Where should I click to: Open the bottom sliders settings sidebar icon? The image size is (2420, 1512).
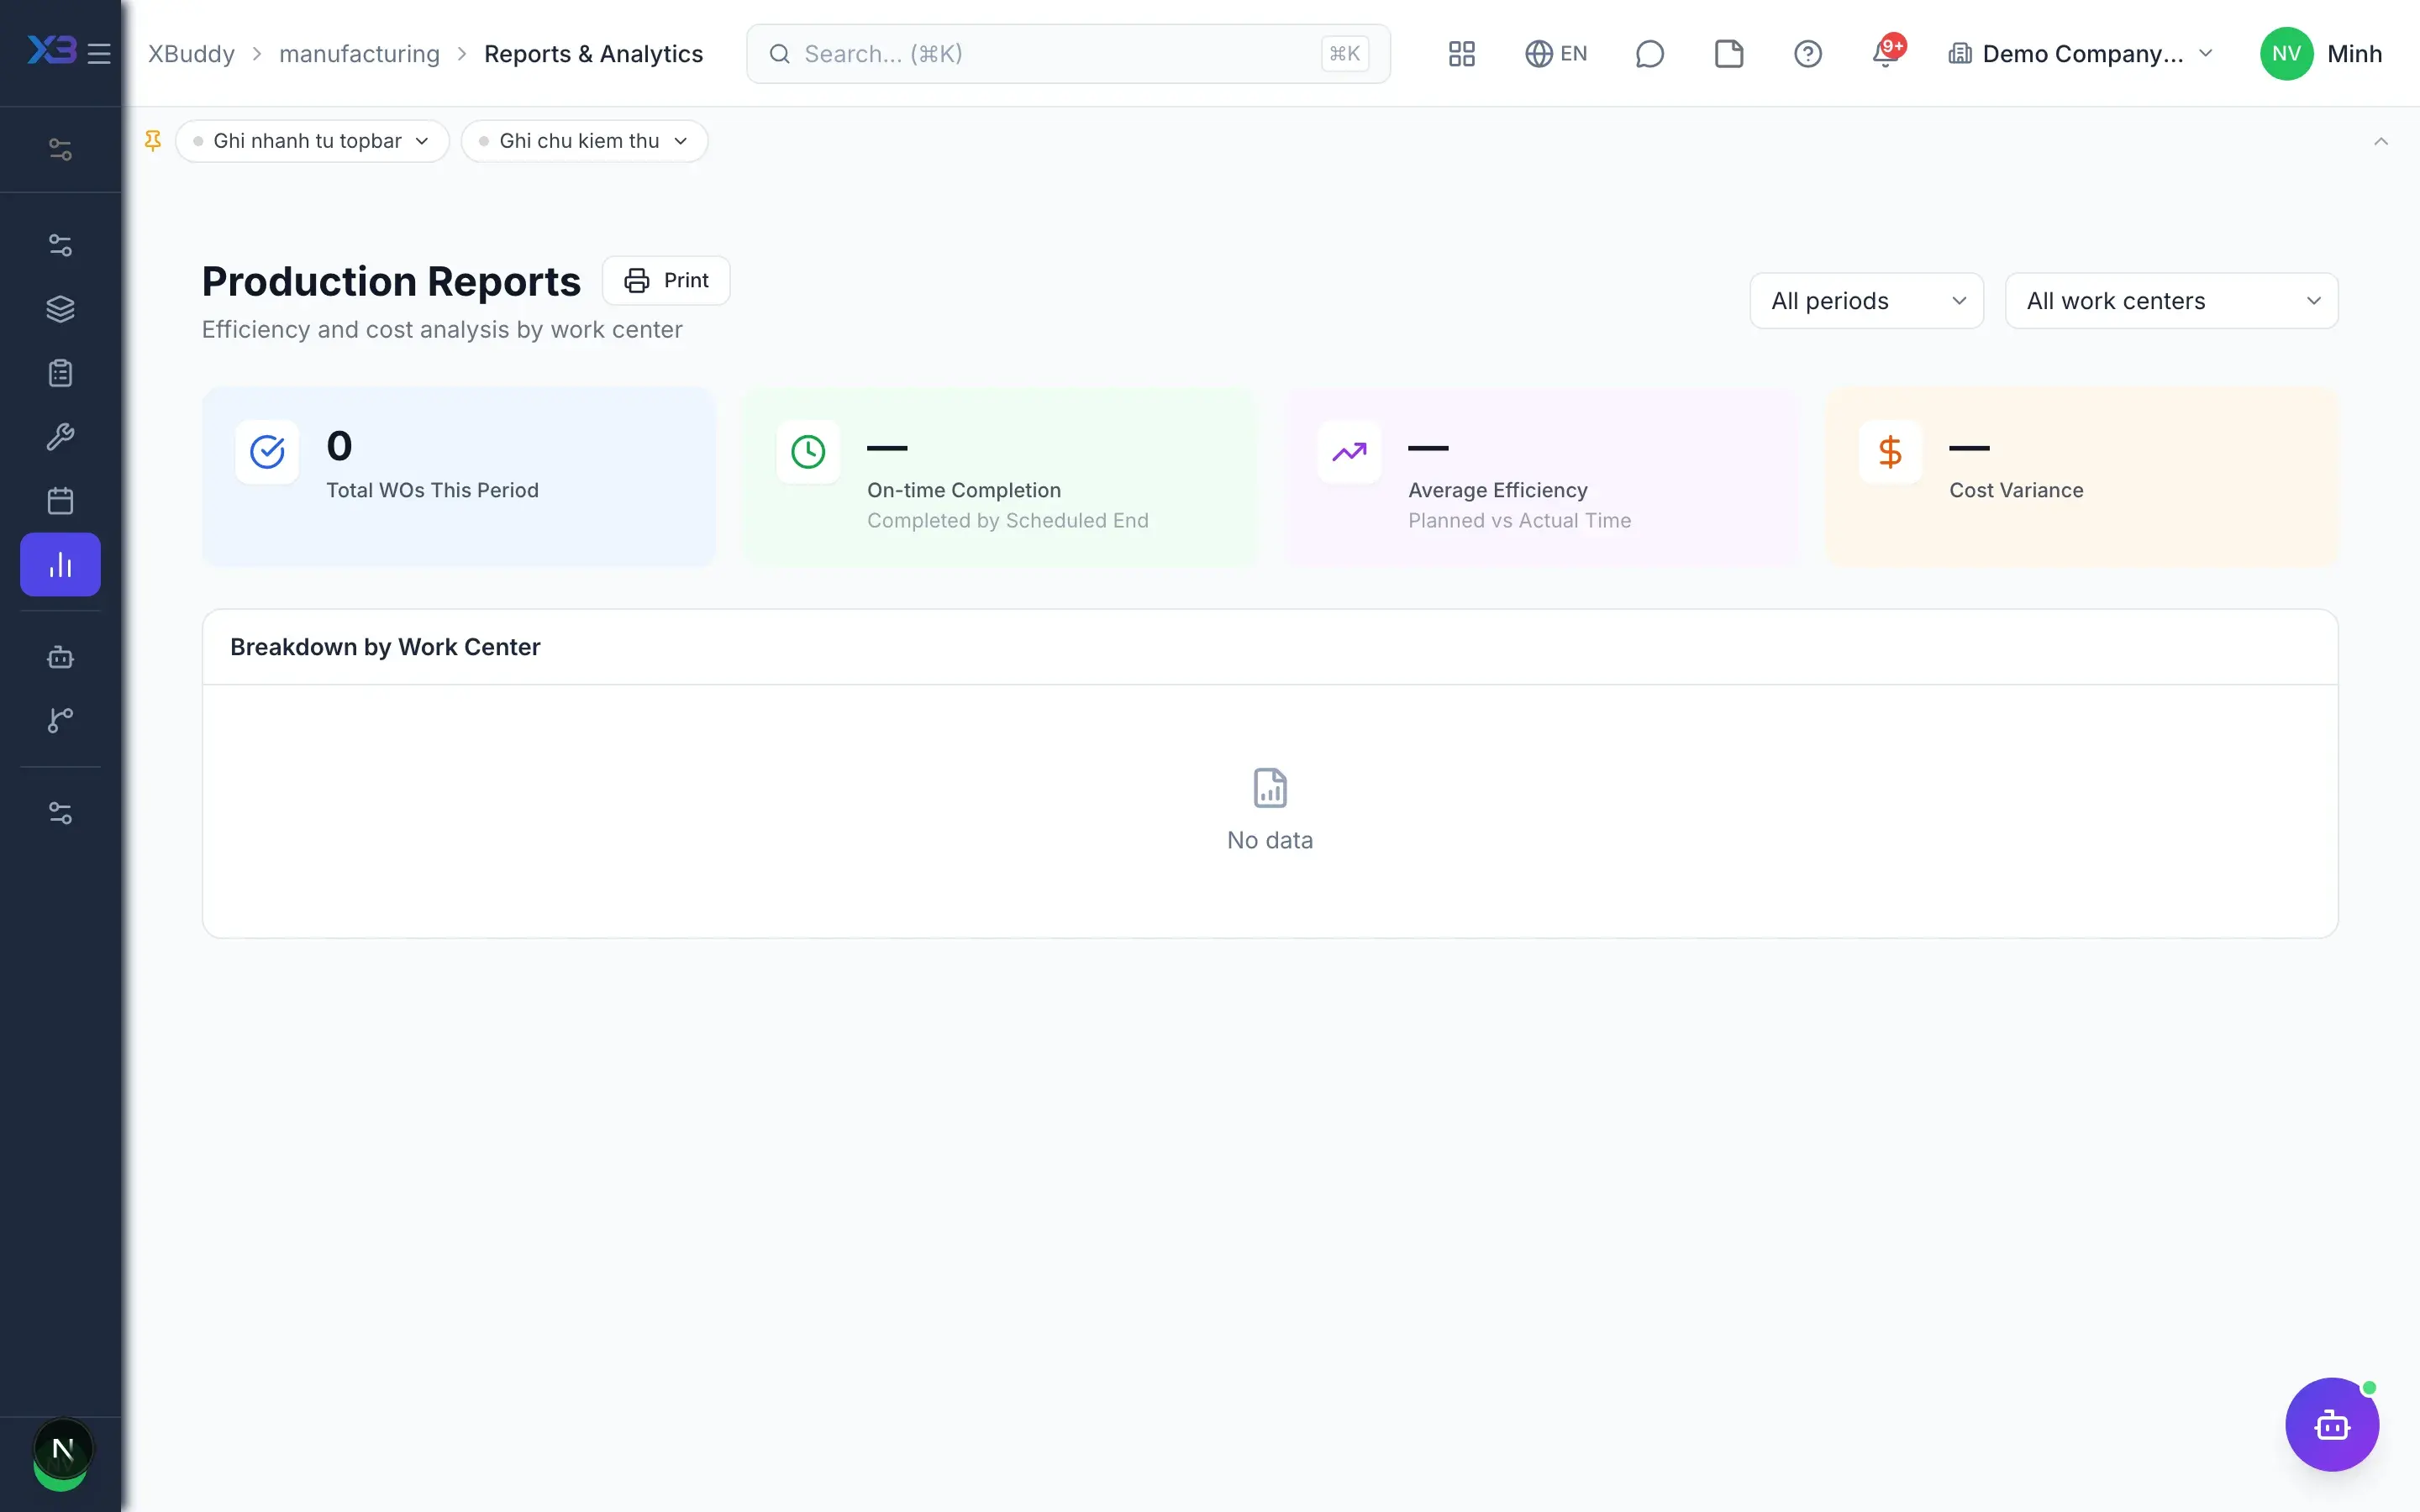[60, 813]
